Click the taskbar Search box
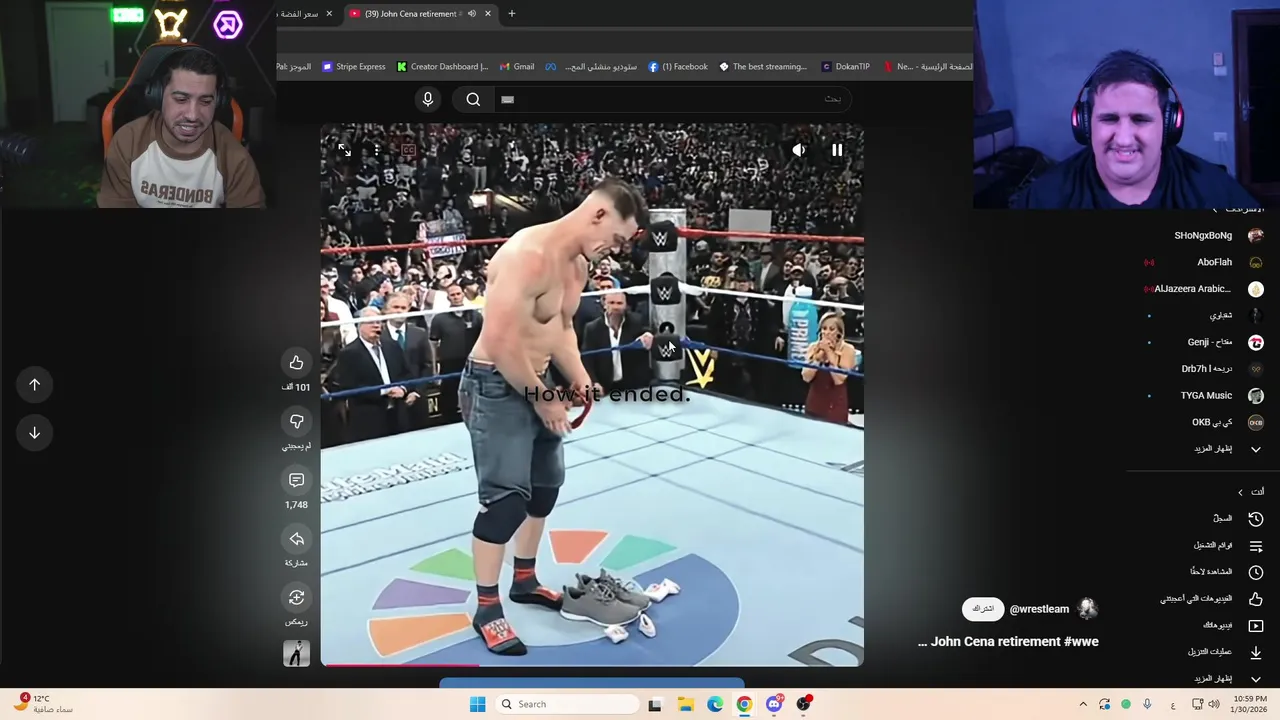1280x720 pixels. (x=567, y=704)
